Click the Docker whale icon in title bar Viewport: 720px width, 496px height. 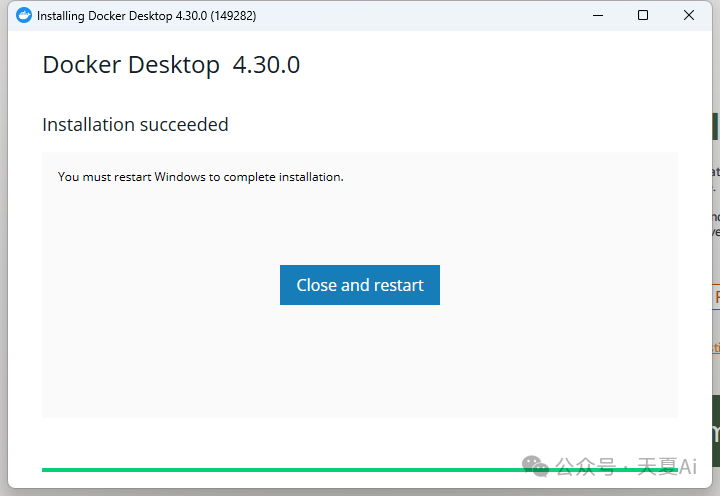[x=24, y=16]
